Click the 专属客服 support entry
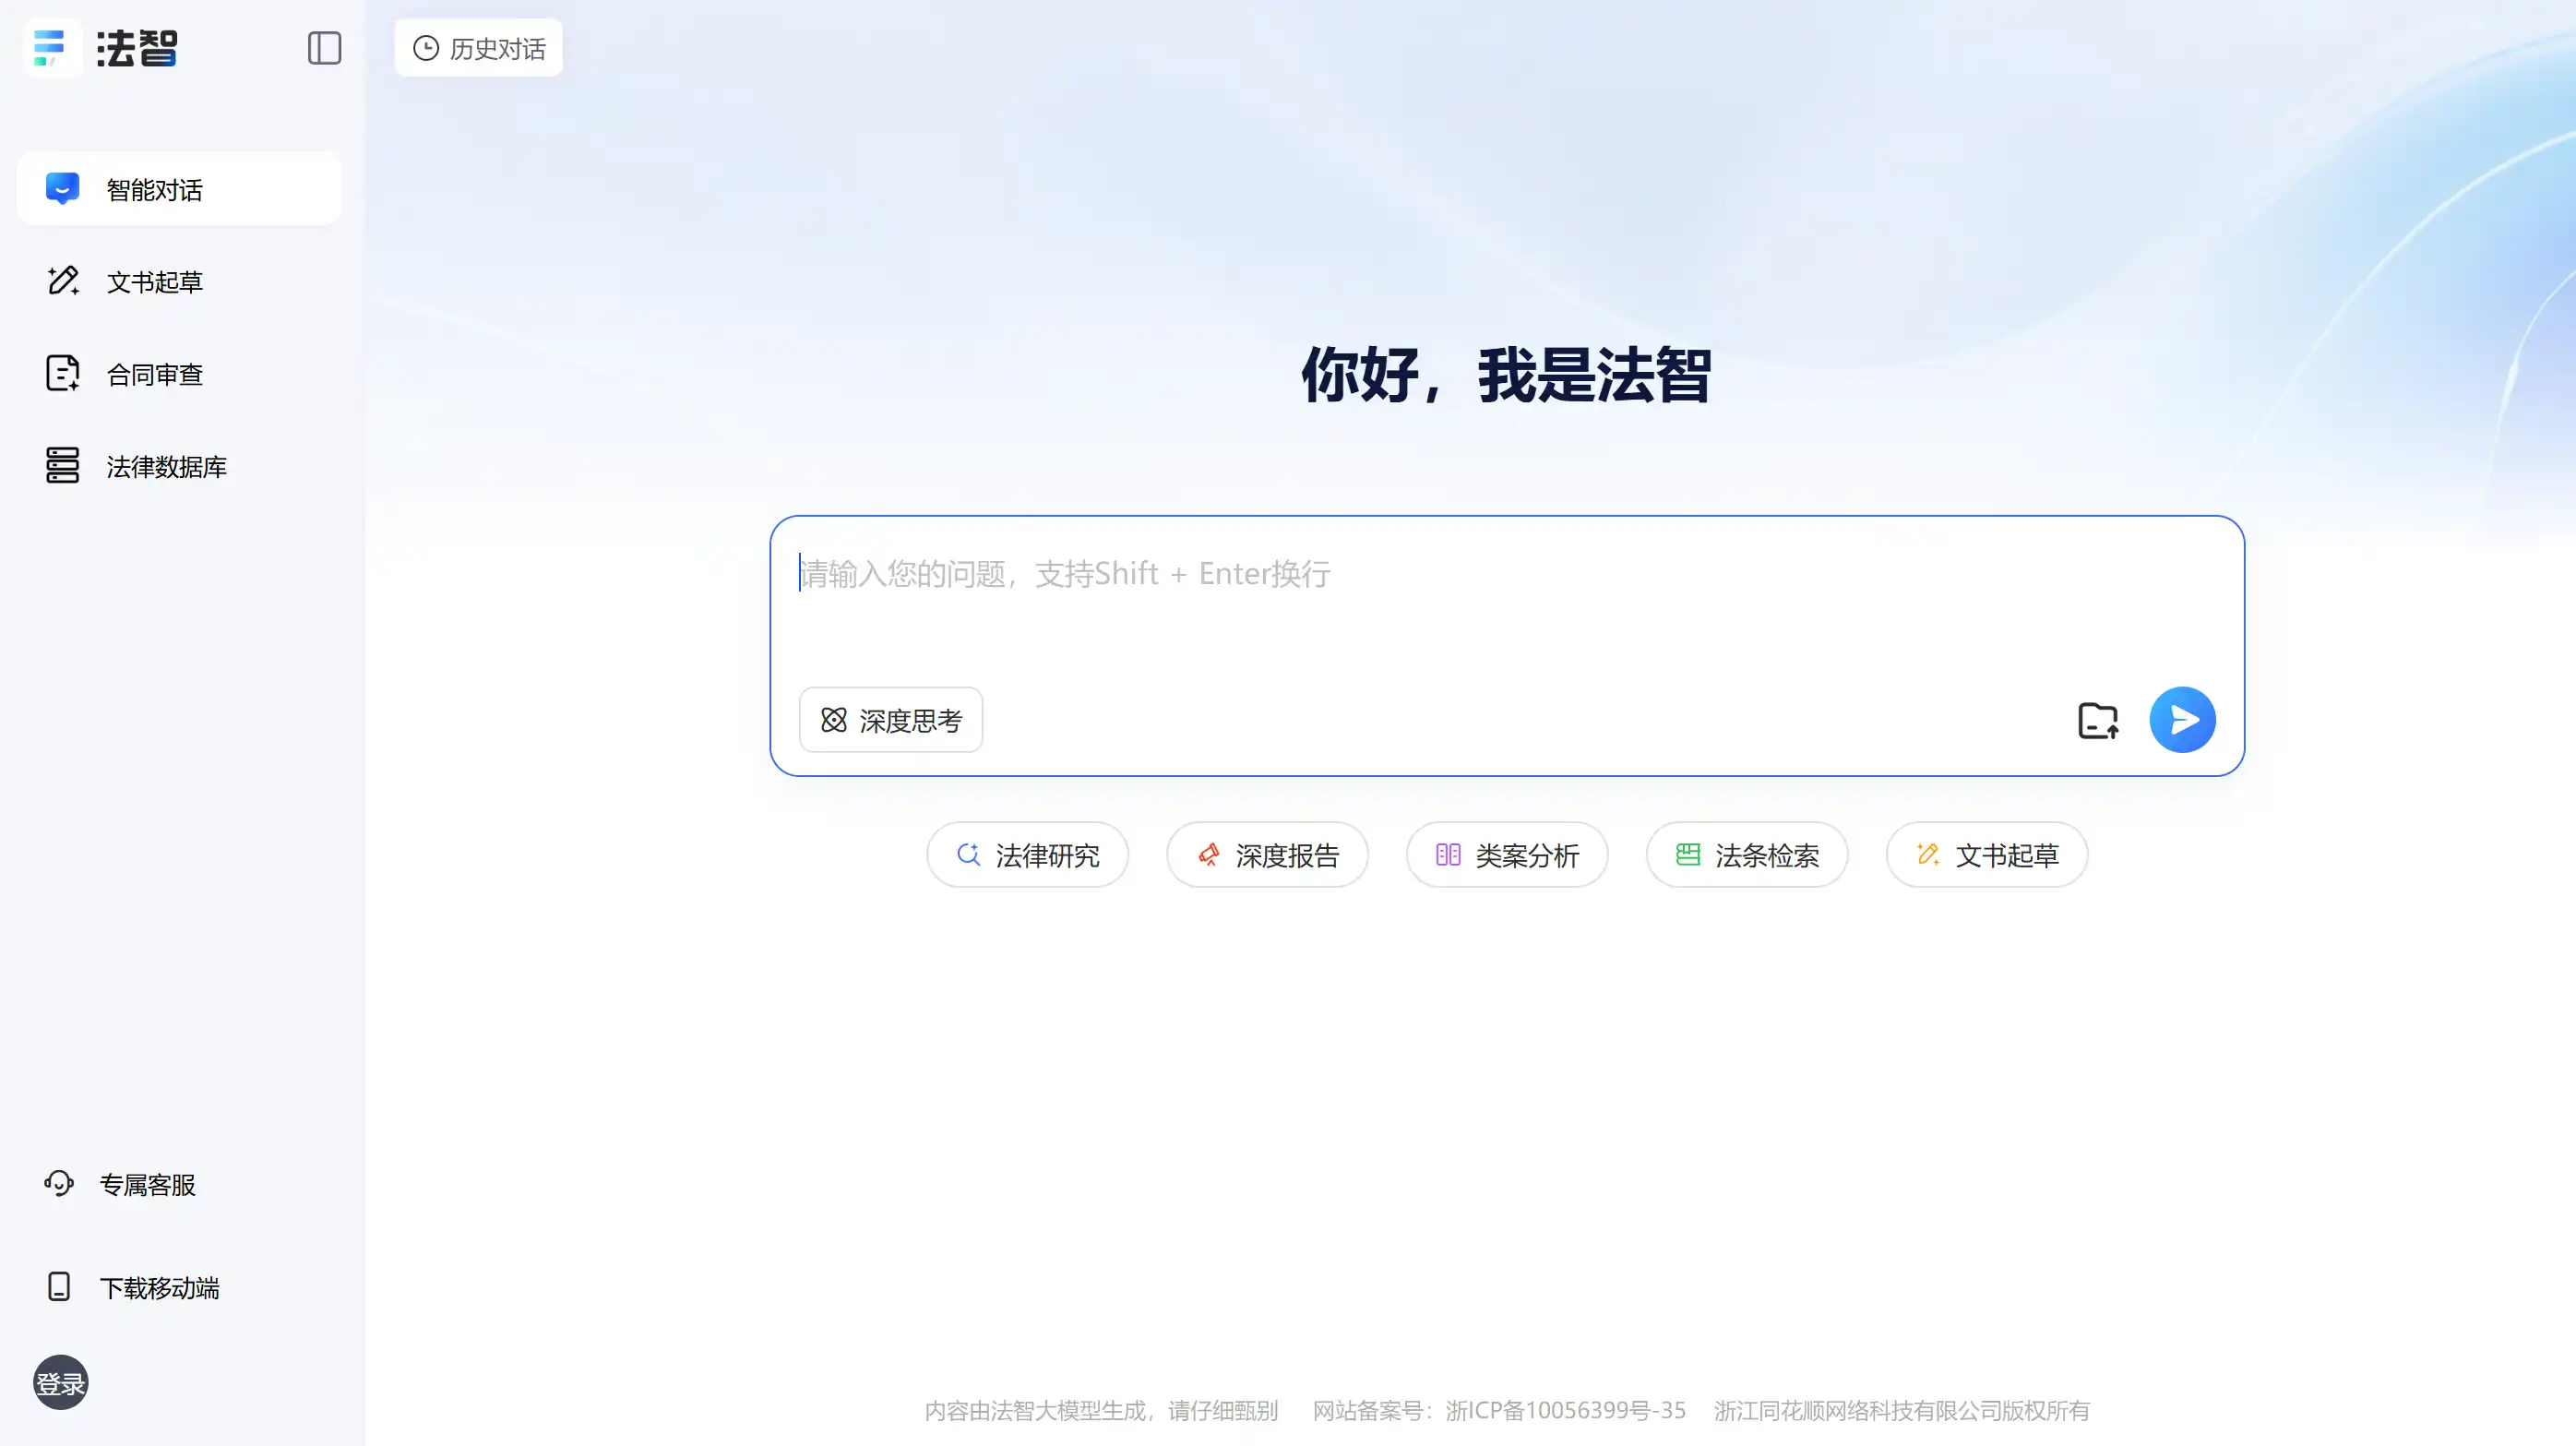2576x1446 pixels. point(120,1184)
